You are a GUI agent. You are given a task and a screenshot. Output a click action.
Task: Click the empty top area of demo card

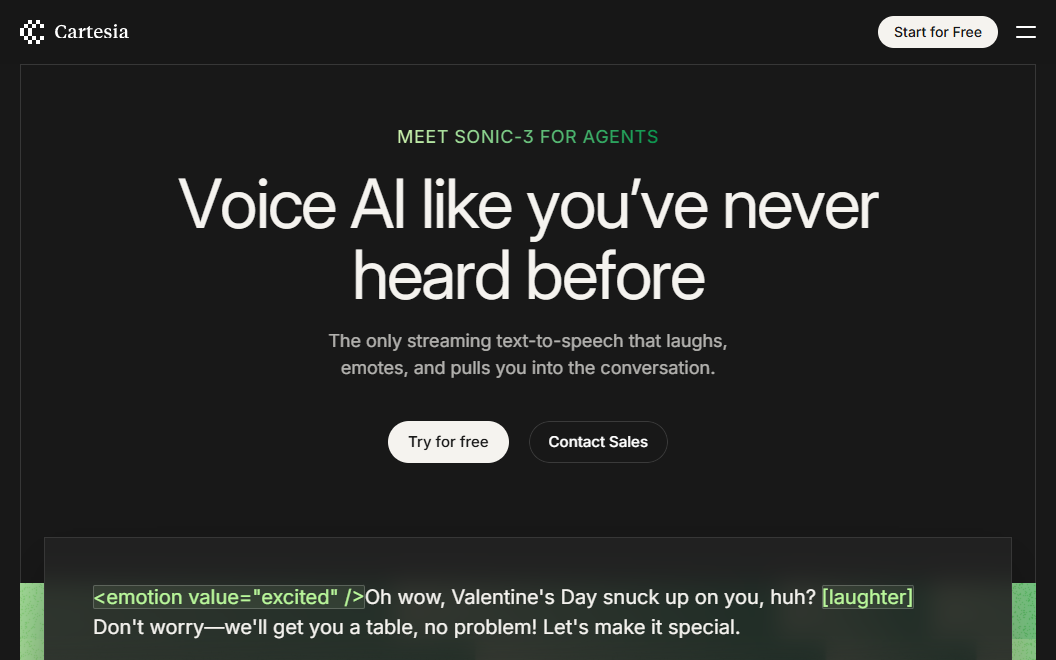pos(527,558)
